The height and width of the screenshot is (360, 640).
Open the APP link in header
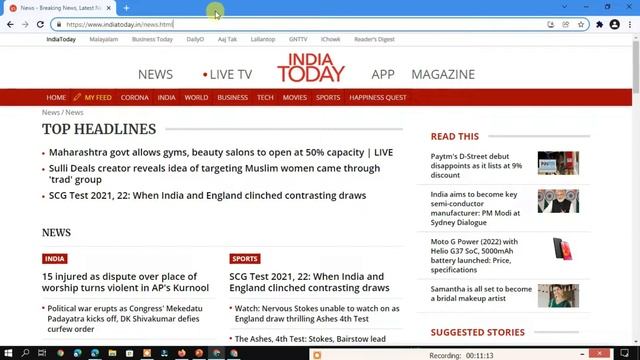pyautogui.click(x=383, y=74)
